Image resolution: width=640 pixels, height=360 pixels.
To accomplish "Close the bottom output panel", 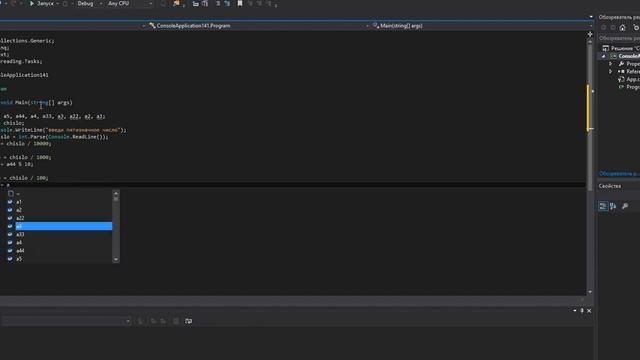I will pyautogui.click(x=589, y=311).
